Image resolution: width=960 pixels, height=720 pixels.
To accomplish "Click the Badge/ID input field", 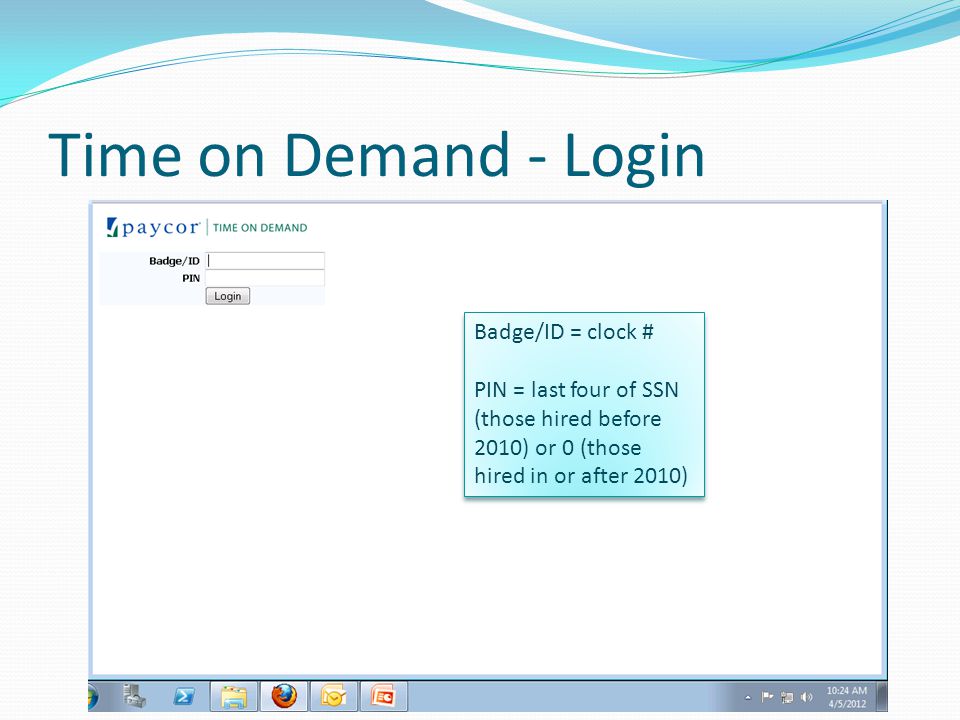I will point(264,261).
